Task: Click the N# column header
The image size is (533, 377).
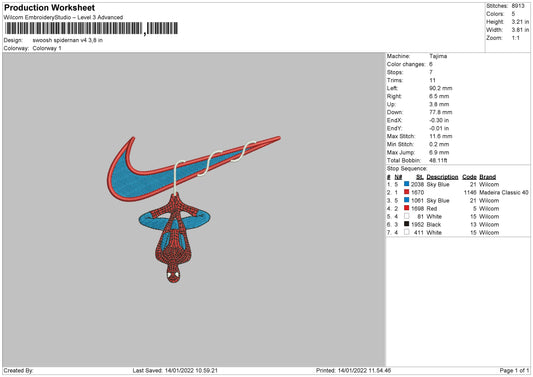Action: point(398,177)
